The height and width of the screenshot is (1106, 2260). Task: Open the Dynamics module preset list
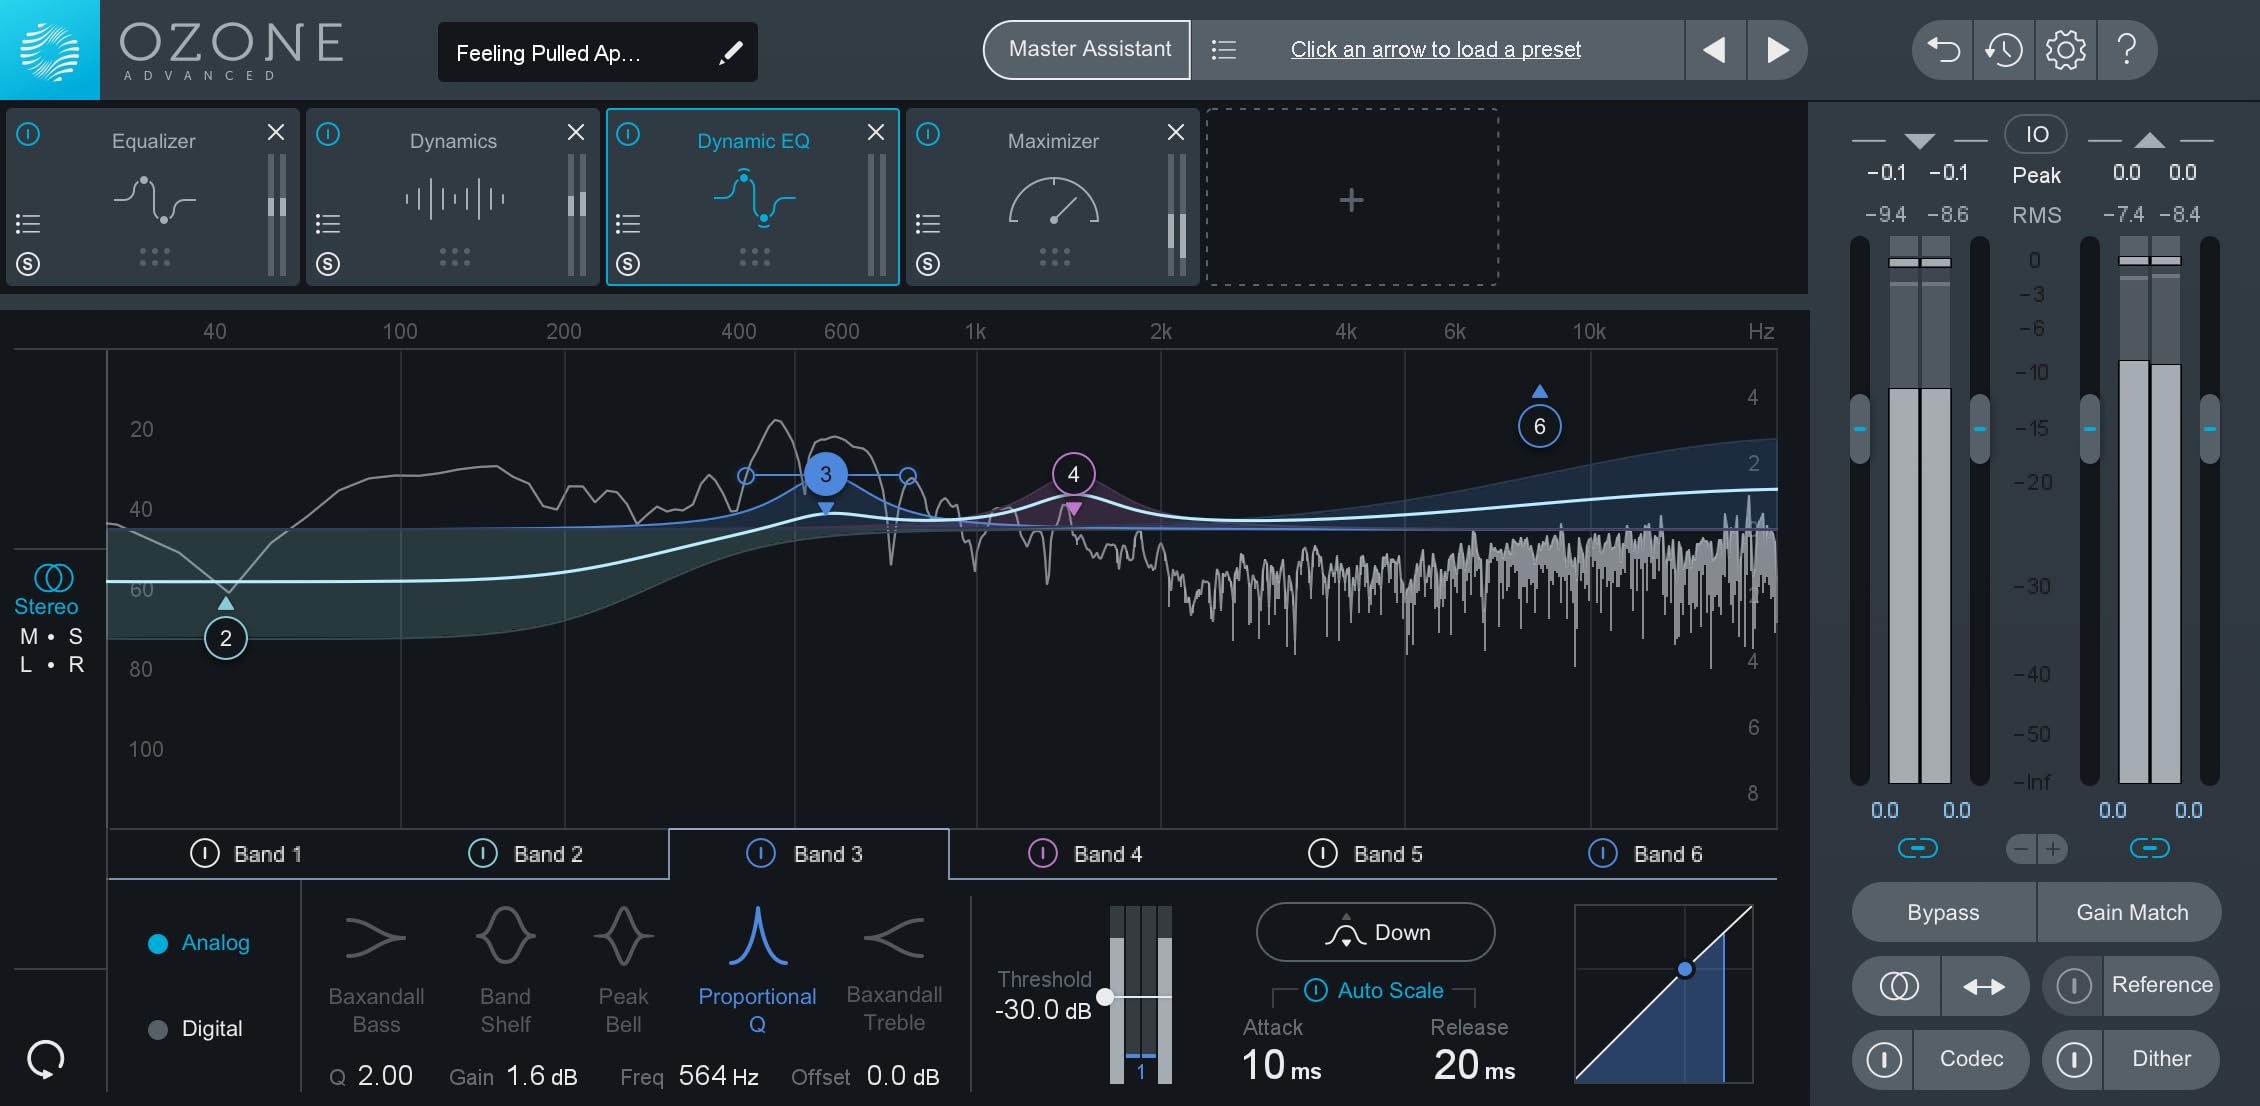click(x=328, y=223)
